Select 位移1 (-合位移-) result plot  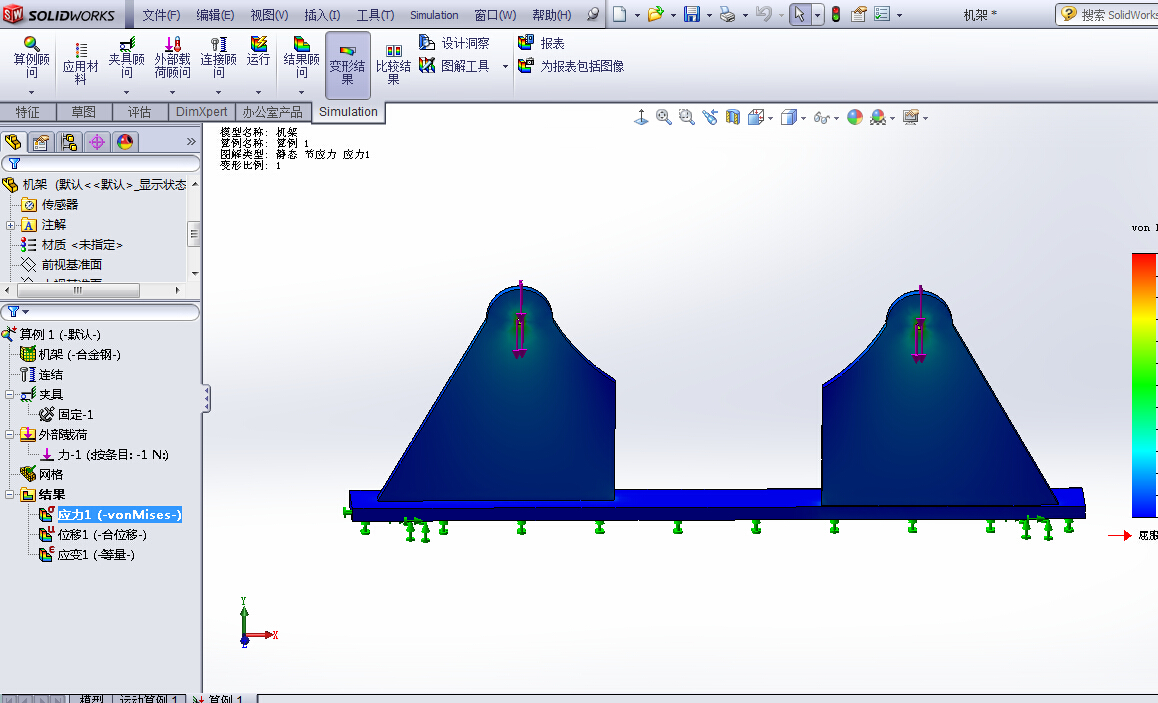click(102, 535)
